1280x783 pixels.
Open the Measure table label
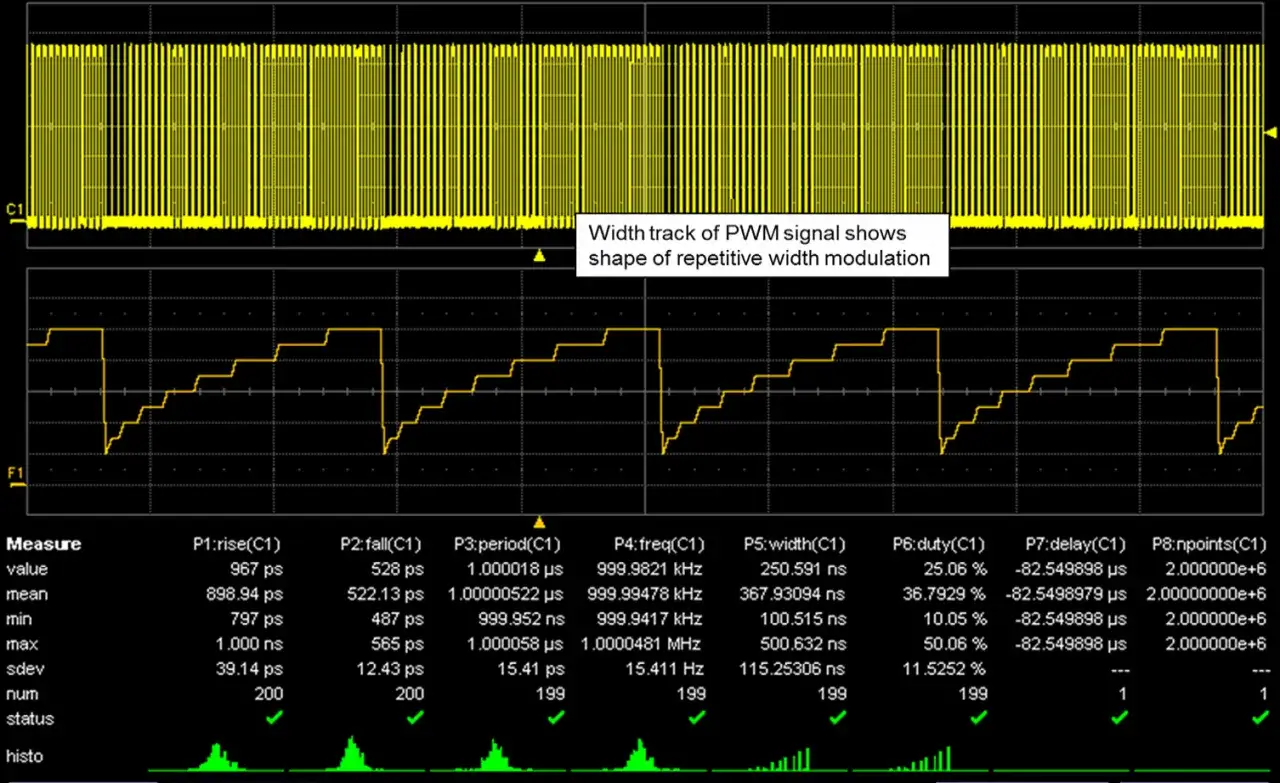pos(44,545)
